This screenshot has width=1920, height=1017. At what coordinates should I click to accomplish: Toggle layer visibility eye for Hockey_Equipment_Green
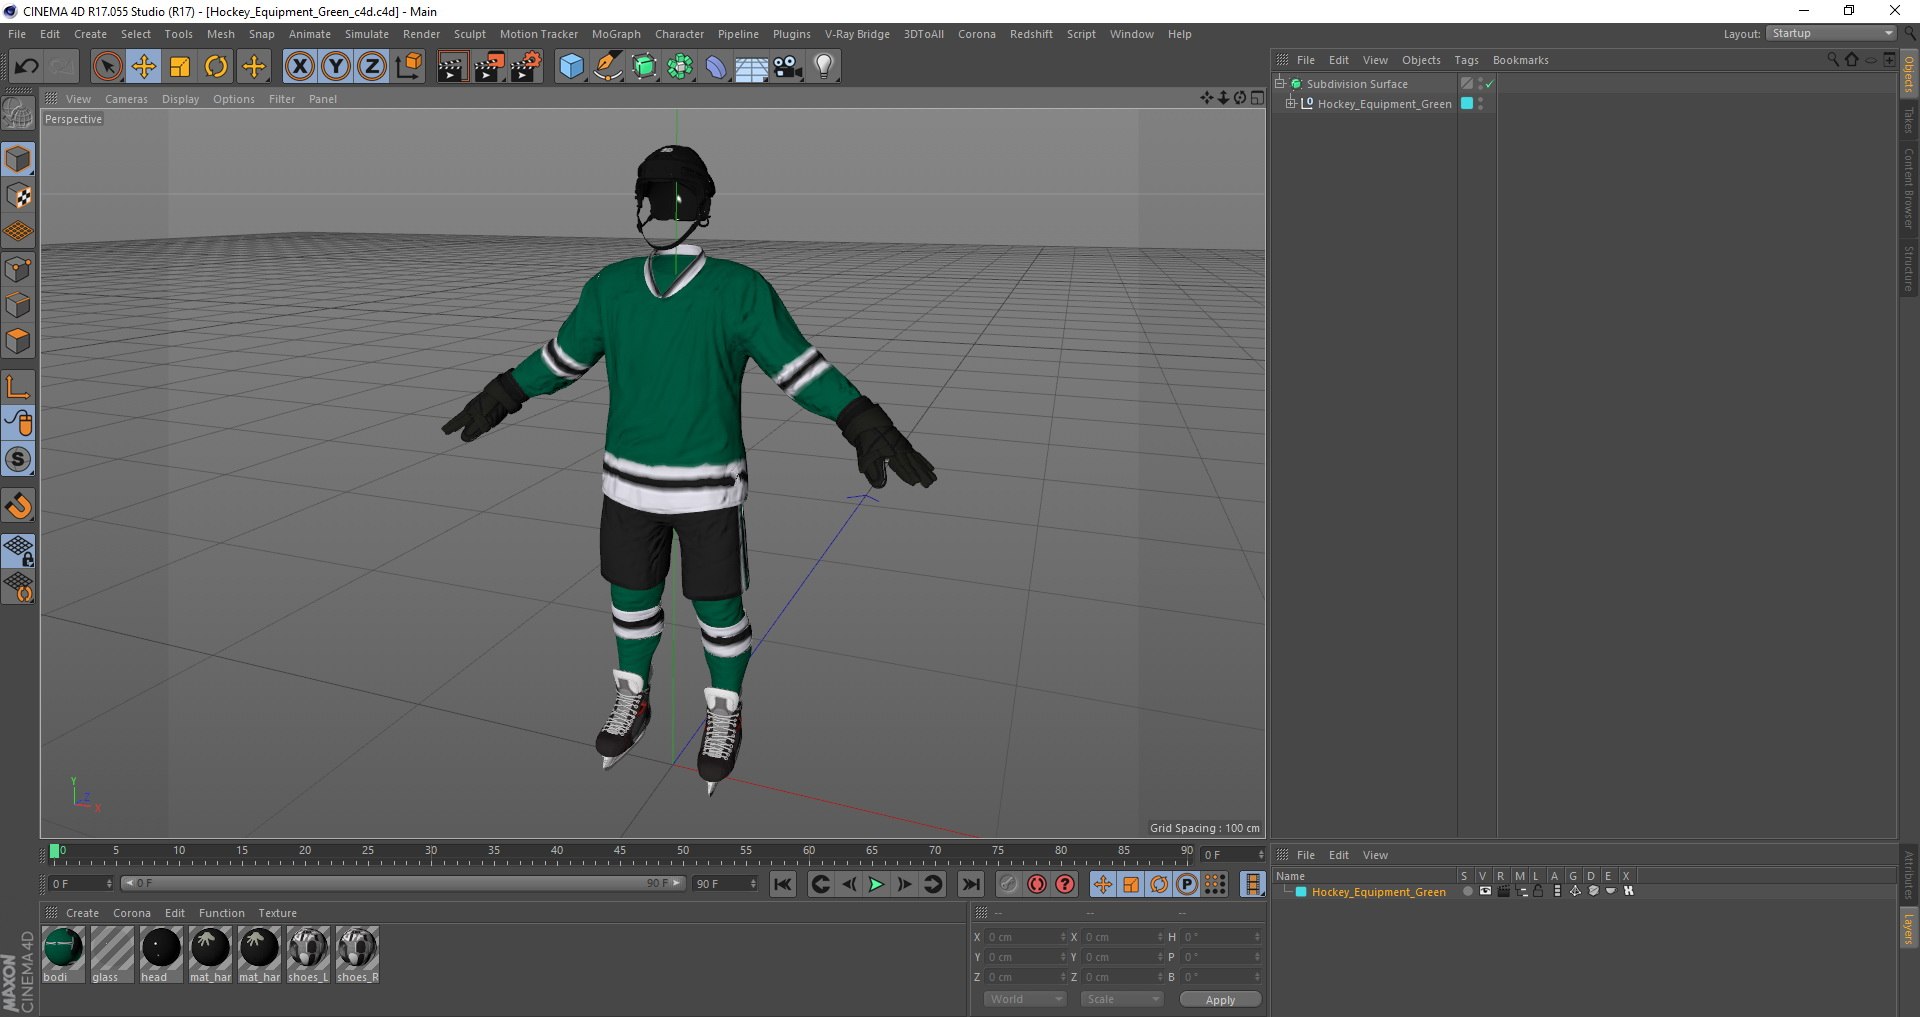coord(1485,892)
